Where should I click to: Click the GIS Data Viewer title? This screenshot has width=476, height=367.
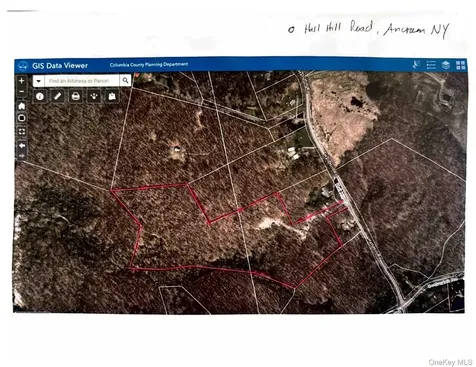pos(60,66)
